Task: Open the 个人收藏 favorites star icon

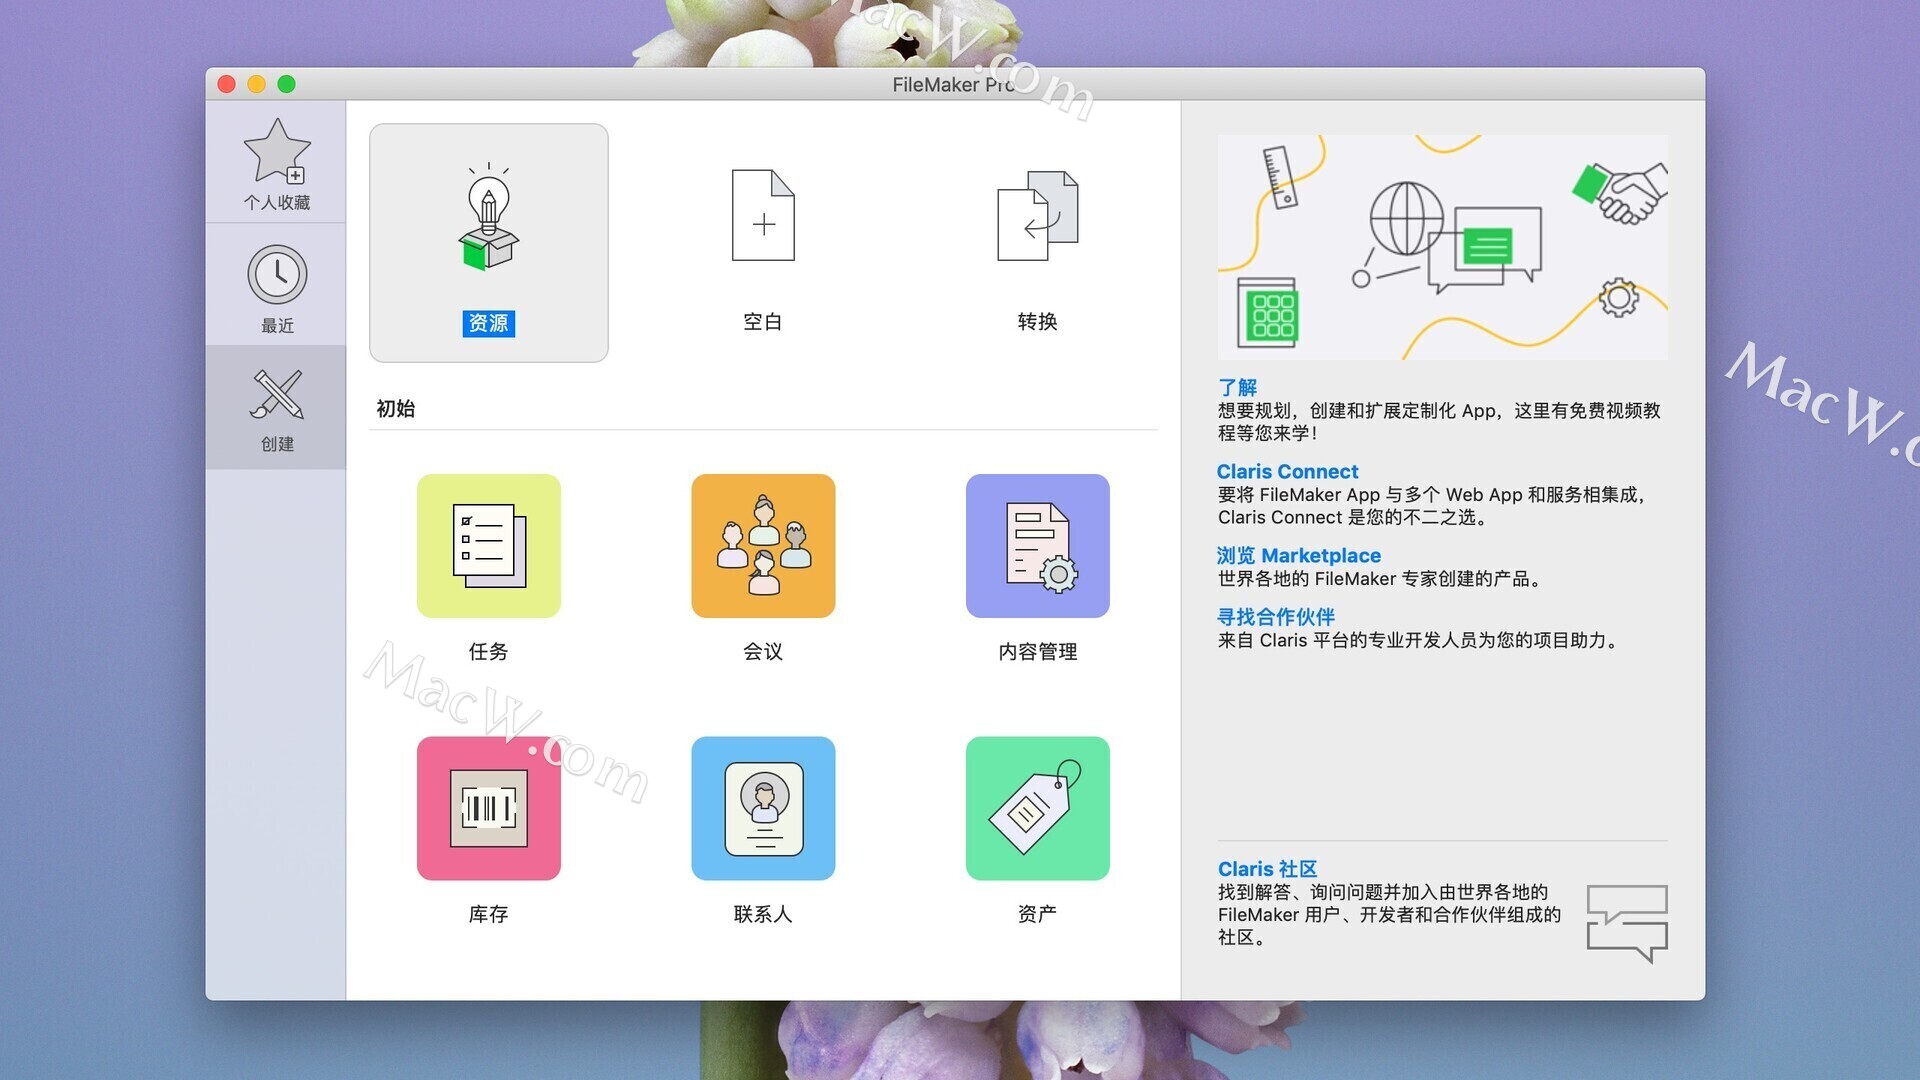Action: tap(277, 151)
